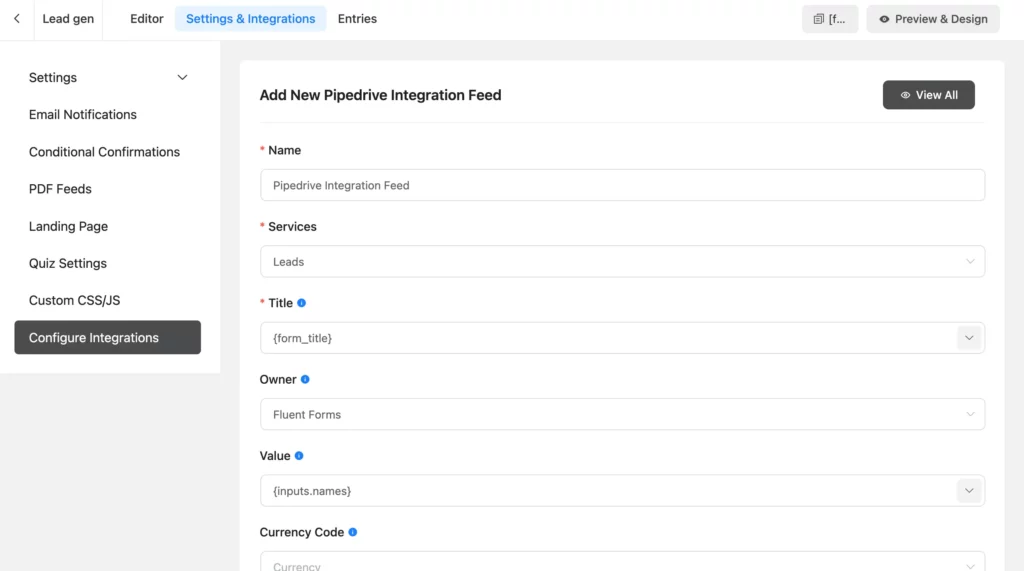Open the Value field shortcode dropdown arrow
Image resolution: width=1024 pixels, height=571 pixels.
pos(969,491)
